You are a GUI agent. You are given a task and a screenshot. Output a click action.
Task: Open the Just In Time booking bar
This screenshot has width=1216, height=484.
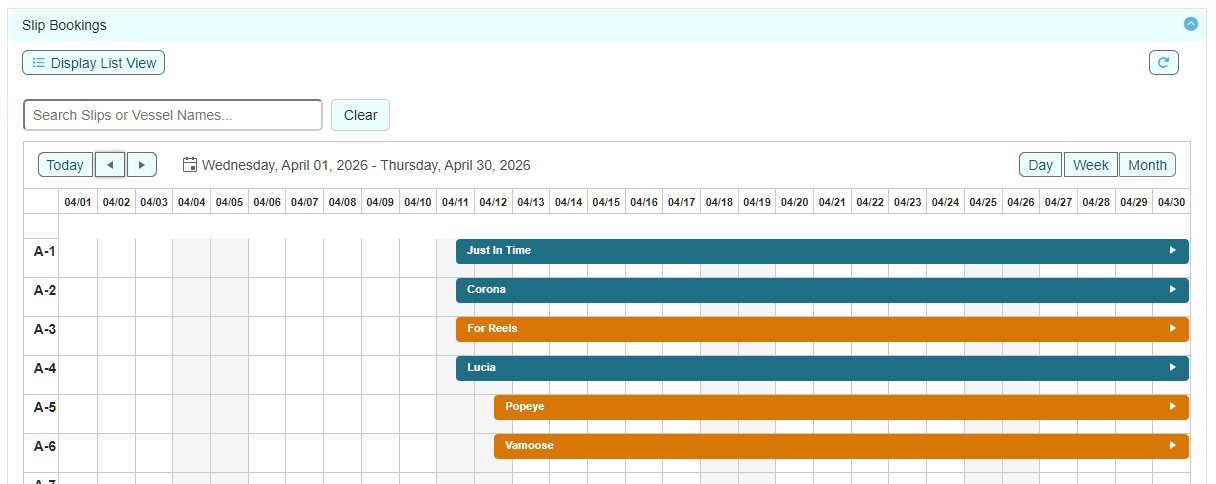coord(822,251)
